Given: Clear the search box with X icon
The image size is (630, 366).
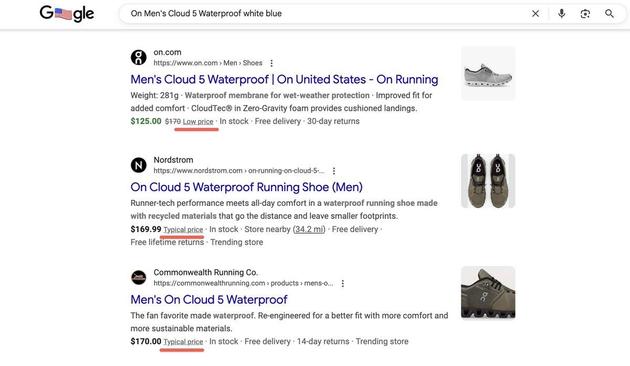Looking at the screenshot, I should [535, 14].
